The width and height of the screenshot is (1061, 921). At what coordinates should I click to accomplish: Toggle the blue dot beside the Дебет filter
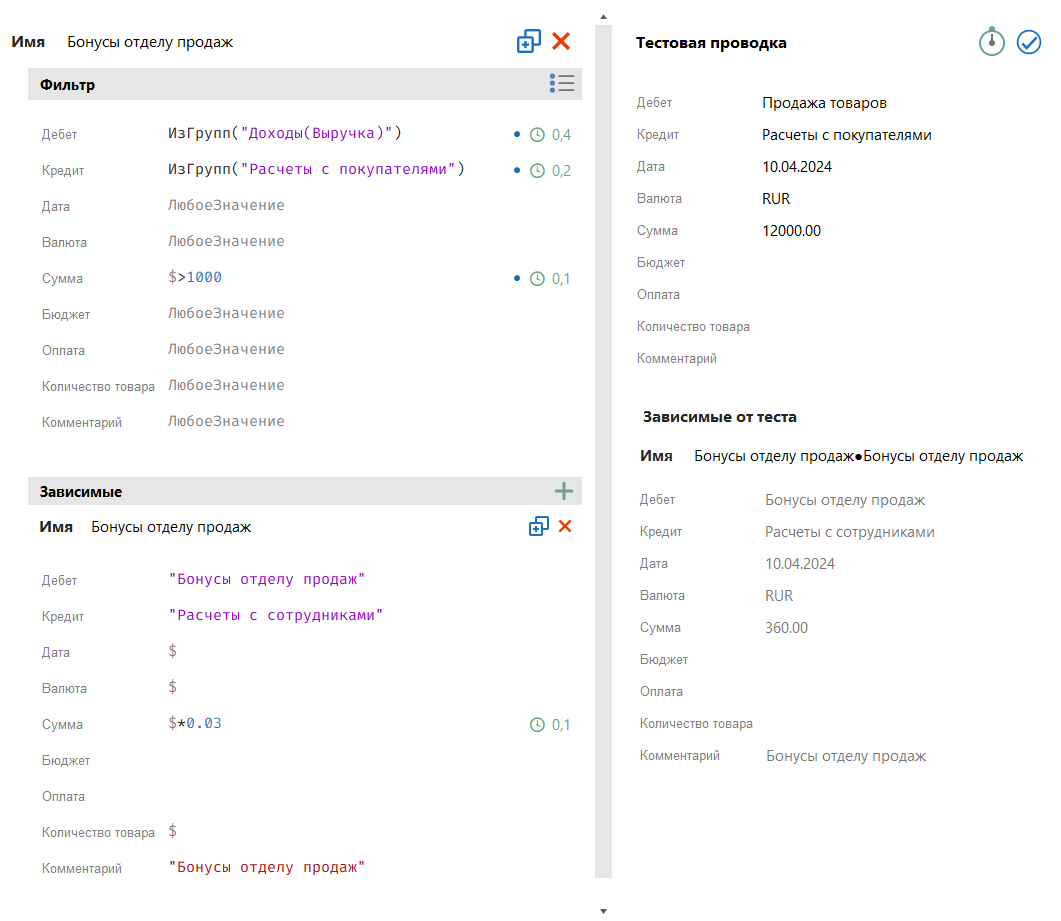click(517, 134)
